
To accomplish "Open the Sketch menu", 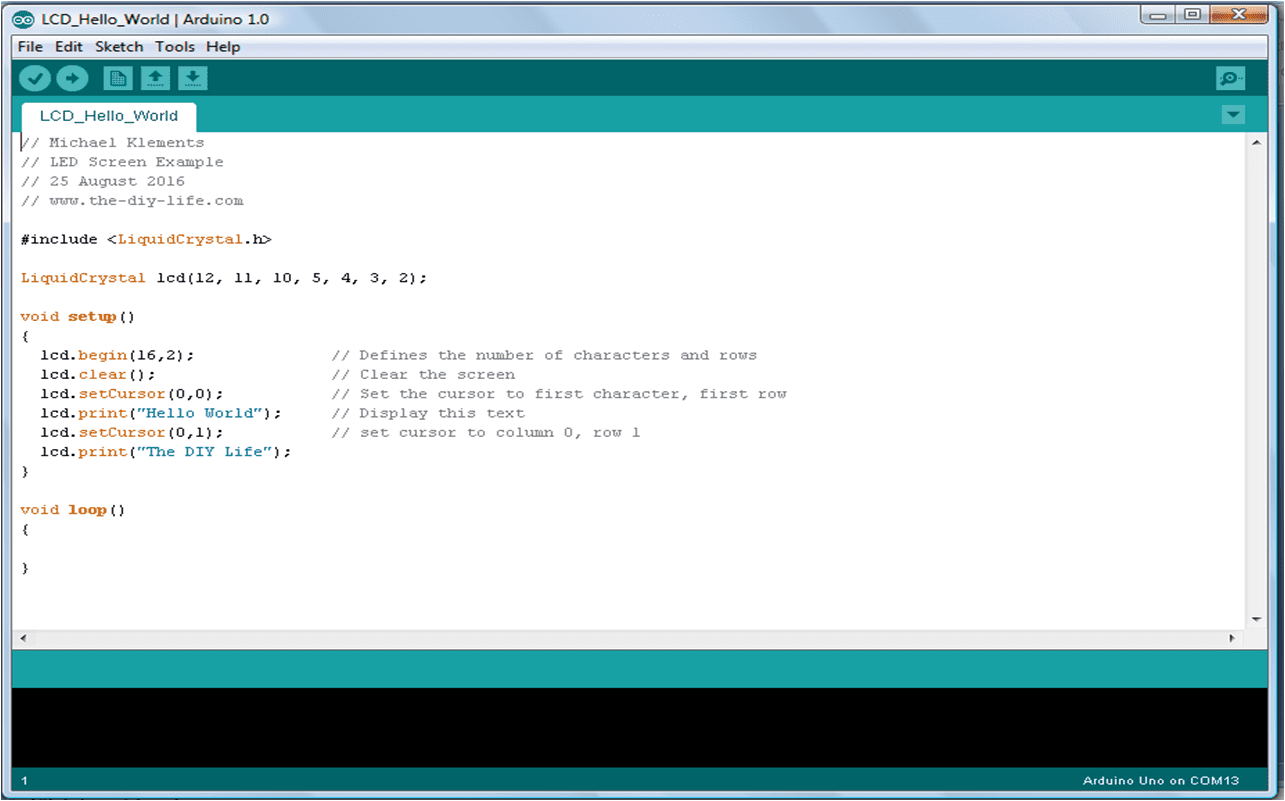I will (x=119, y=47).
